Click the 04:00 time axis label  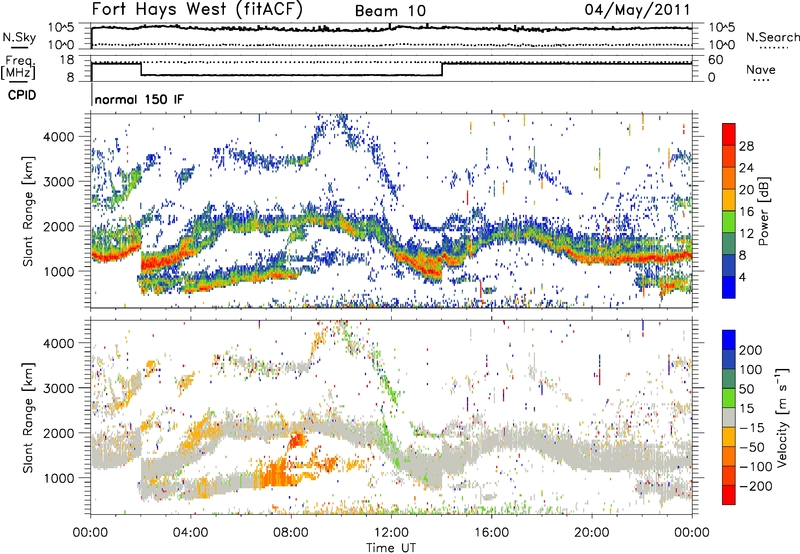190,531
